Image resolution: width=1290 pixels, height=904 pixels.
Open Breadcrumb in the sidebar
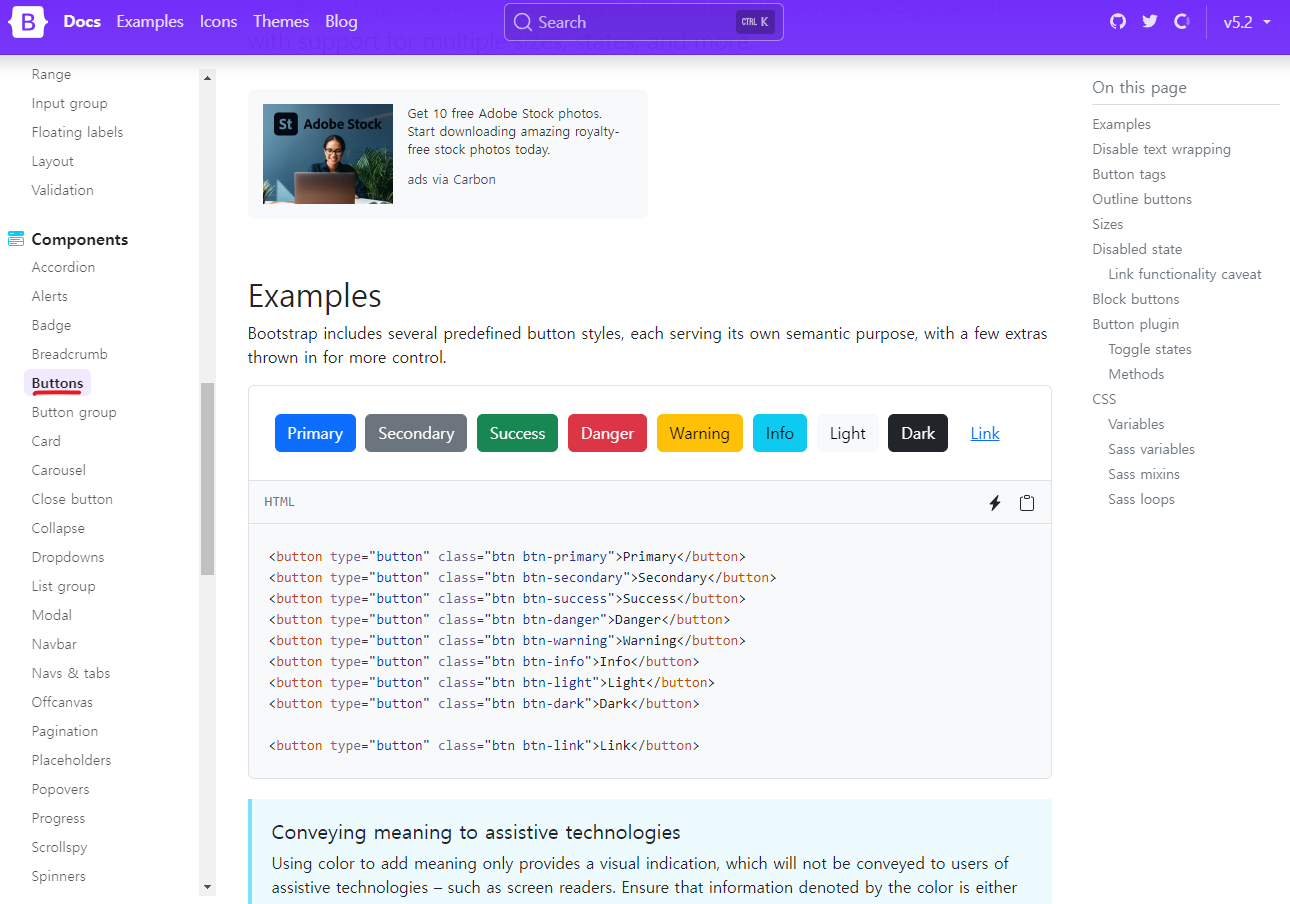(69, 354)
